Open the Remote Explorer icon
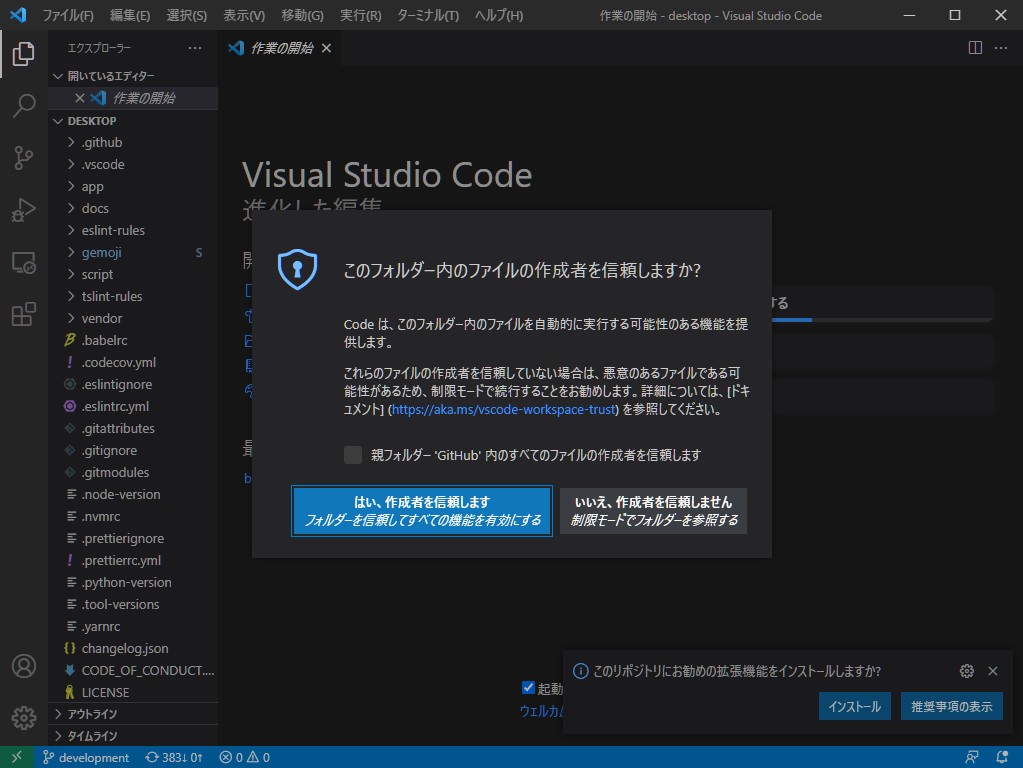The image size is (1023, 768). point(22,262)
